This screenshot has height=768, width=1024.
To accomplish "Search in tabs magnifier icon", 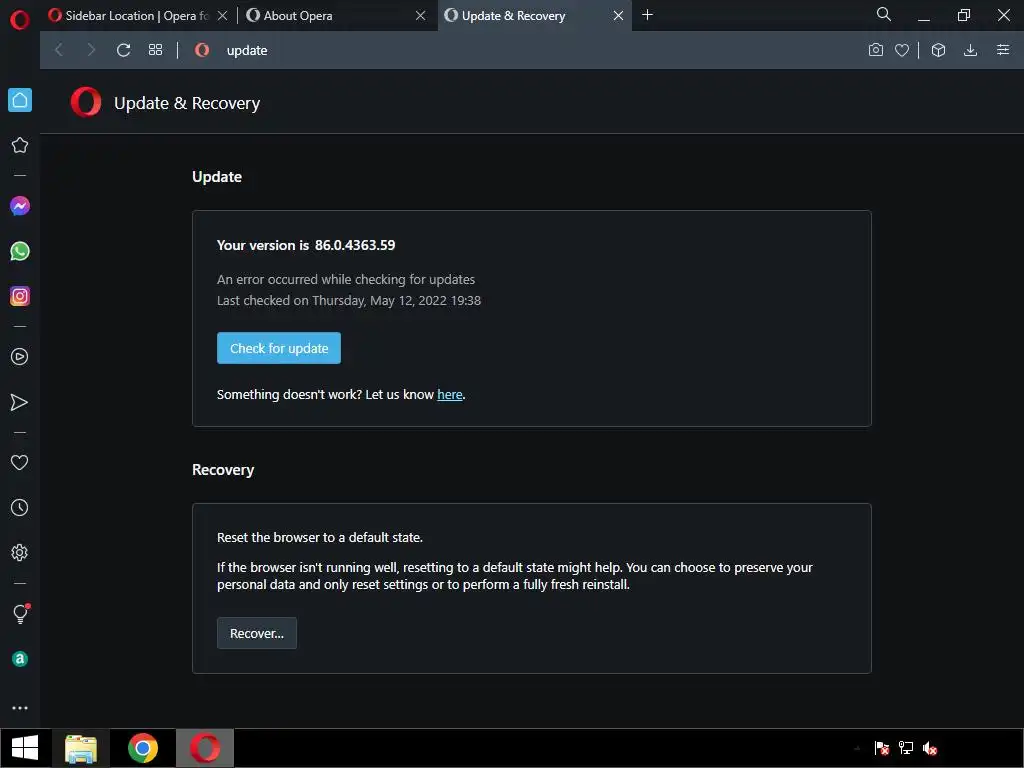I will tap(884, 14).
